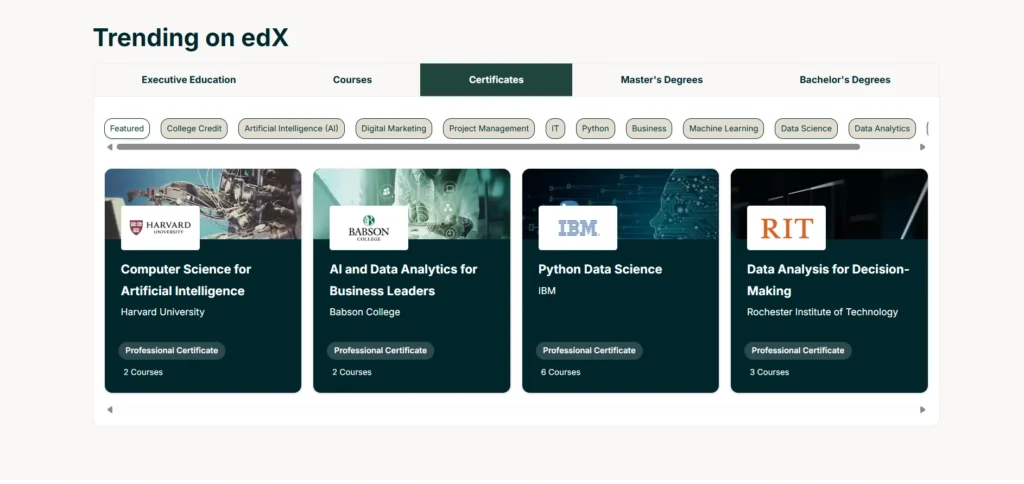The height and width of the screenshot is (484, 1024).
Task: Switch to the Courses tab
Action: click(352, 80)
